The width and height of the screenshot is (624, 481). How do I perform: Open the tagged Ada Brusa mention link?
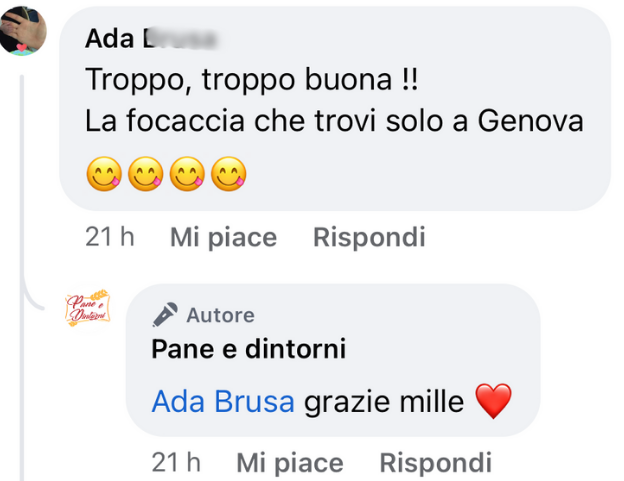coord(223,402)
